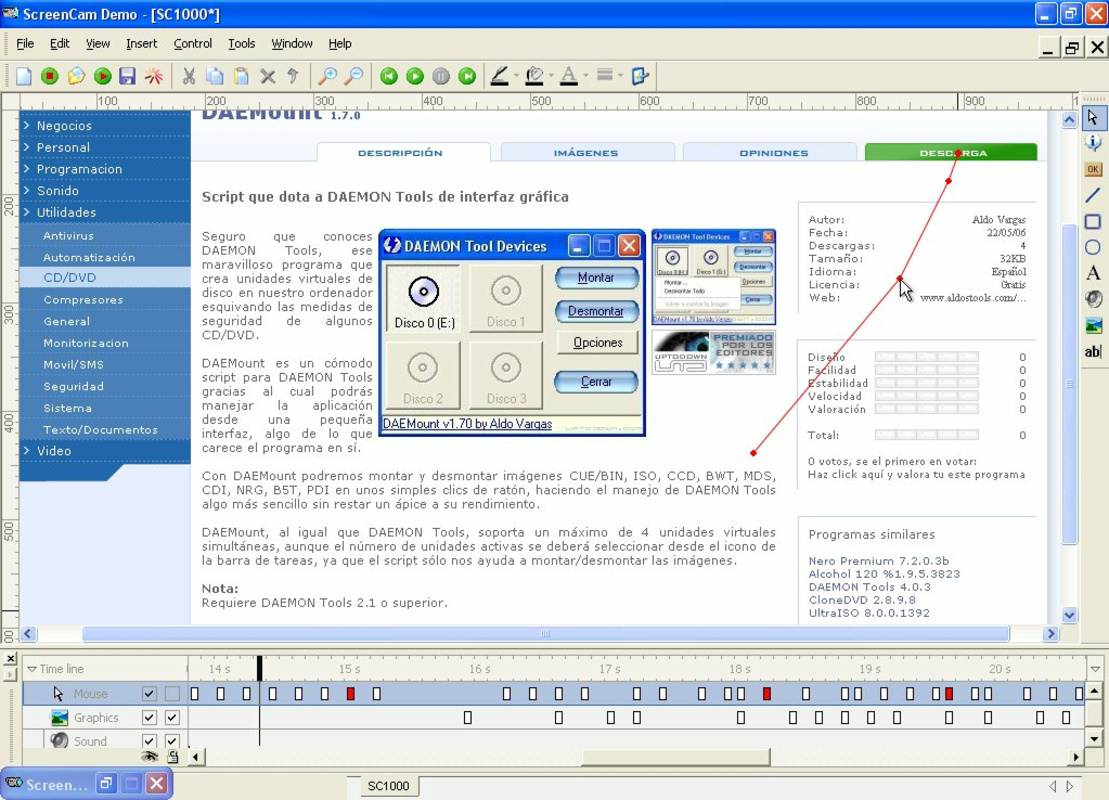Click the Desmontar button

pos(596,311)
